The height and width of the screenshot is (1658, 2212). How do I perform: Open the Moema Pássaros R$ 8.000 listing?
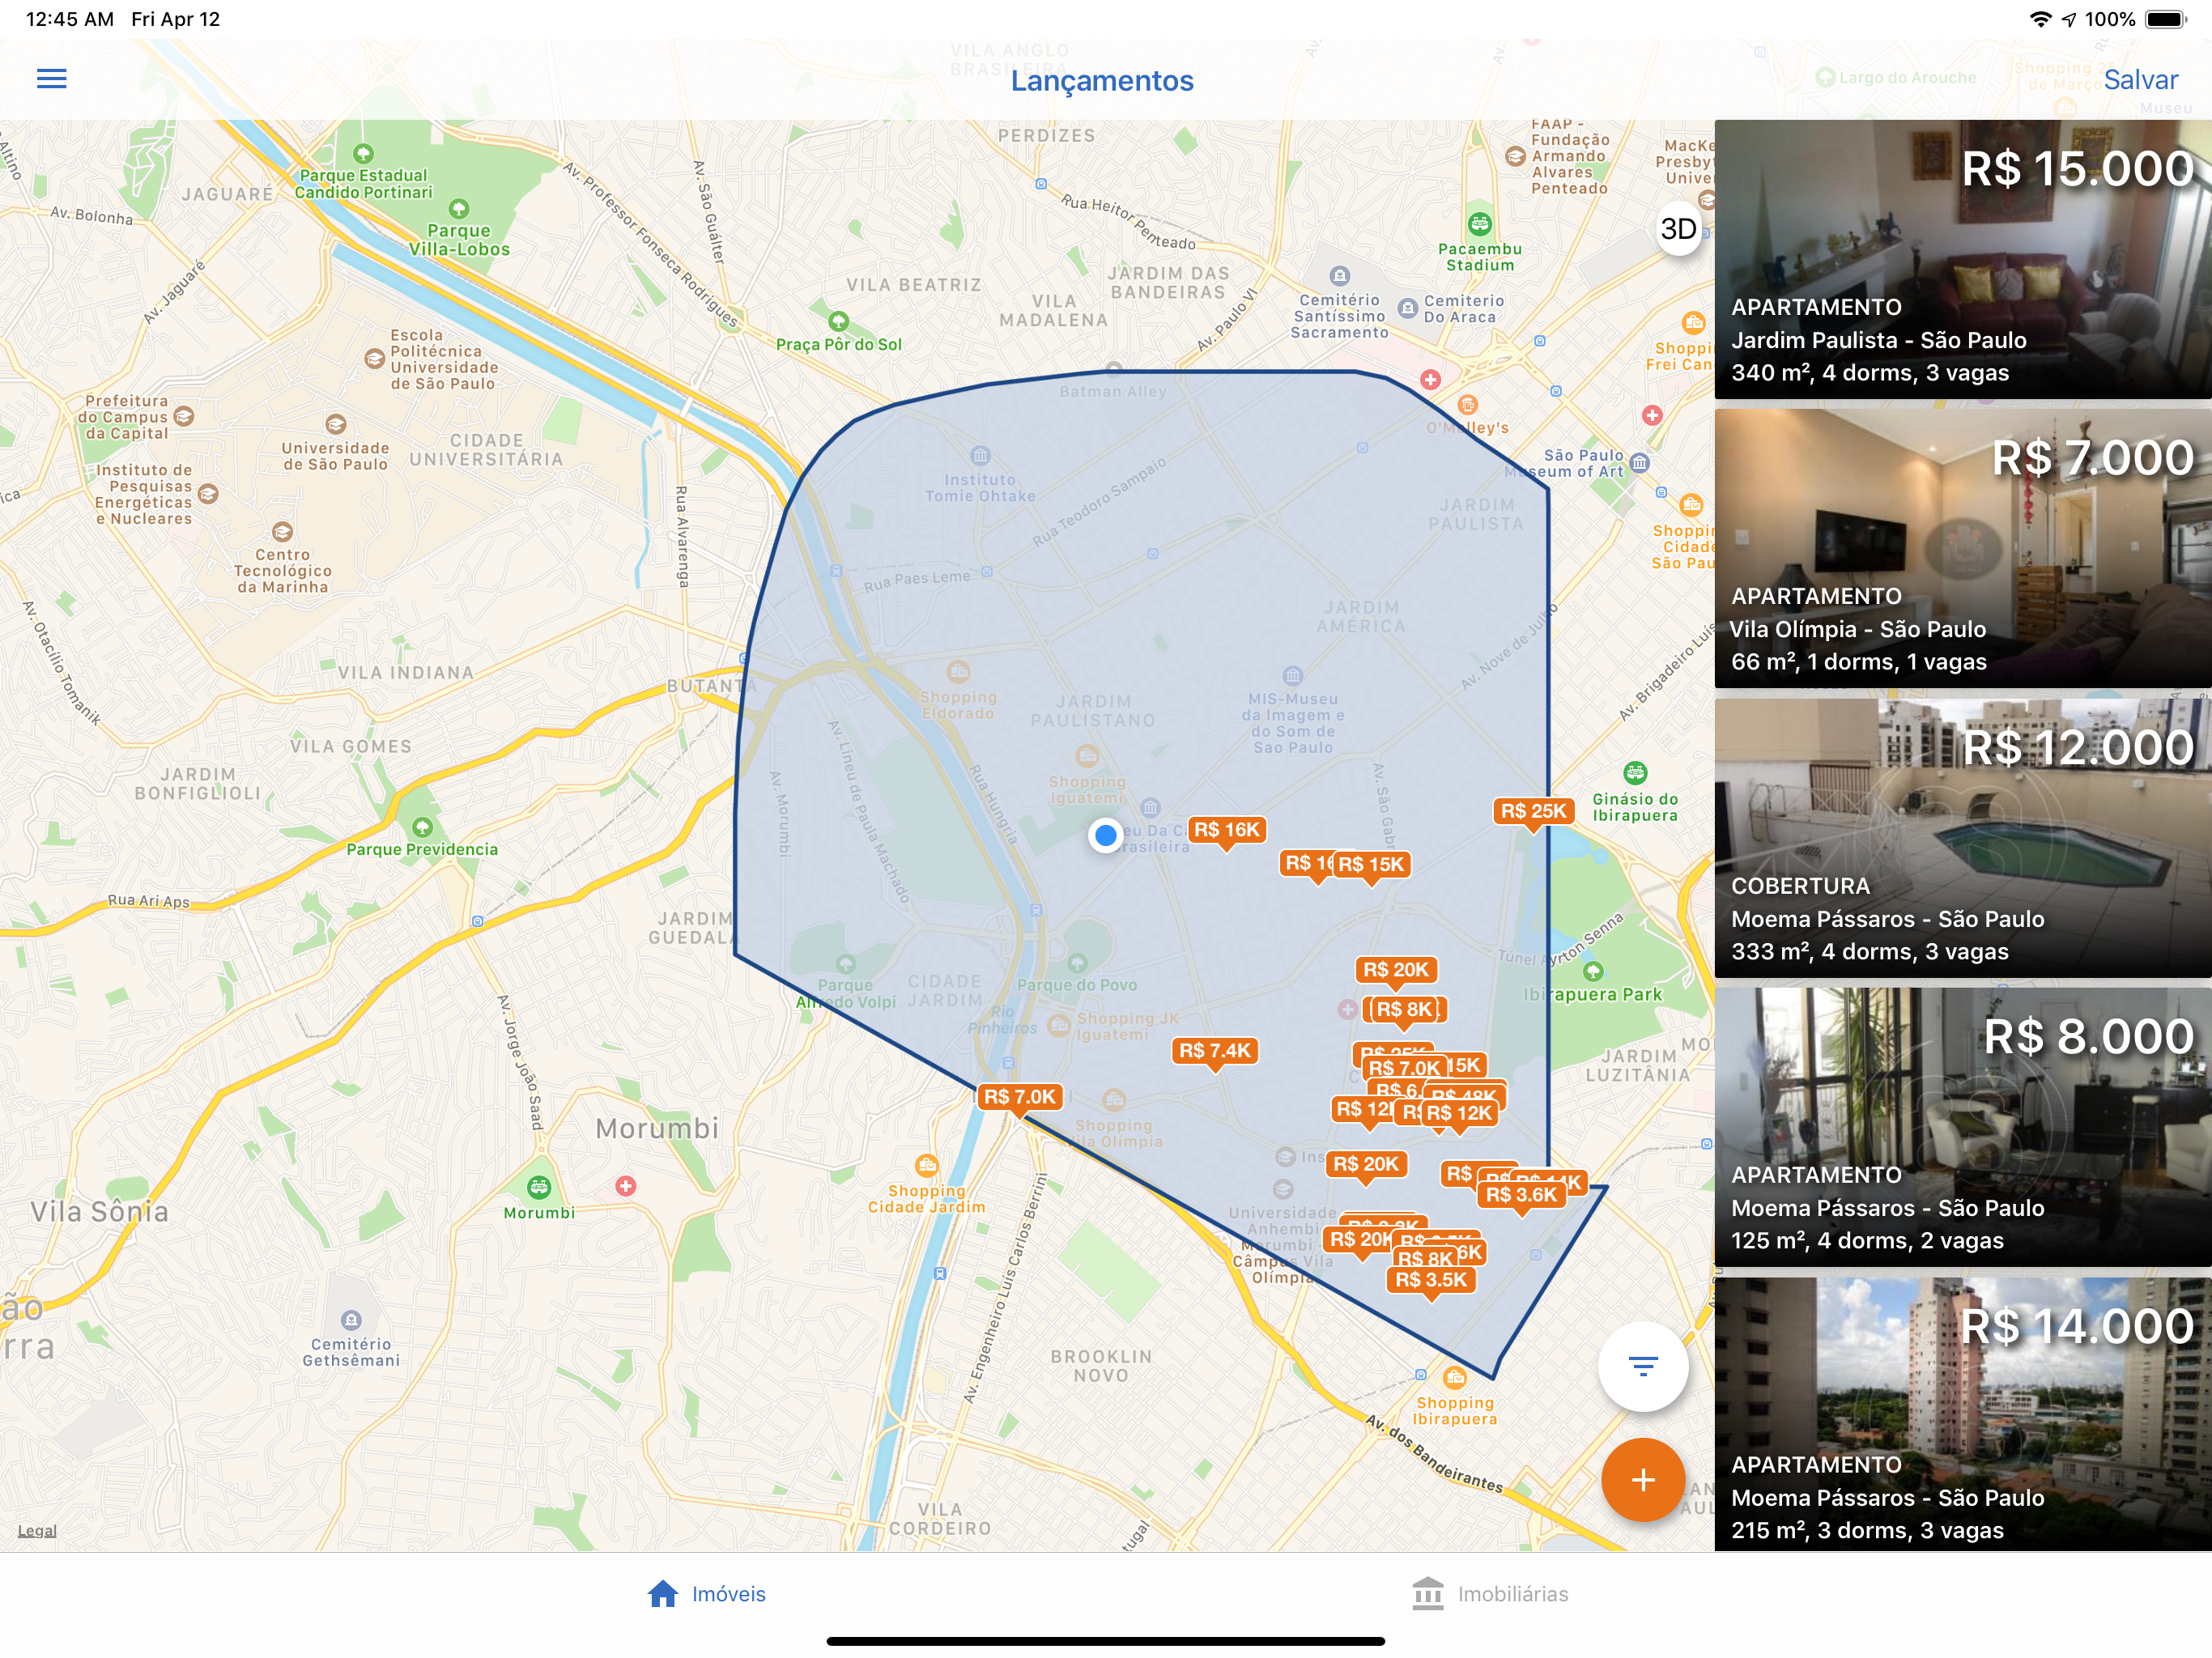(x=1962, y=1127)
